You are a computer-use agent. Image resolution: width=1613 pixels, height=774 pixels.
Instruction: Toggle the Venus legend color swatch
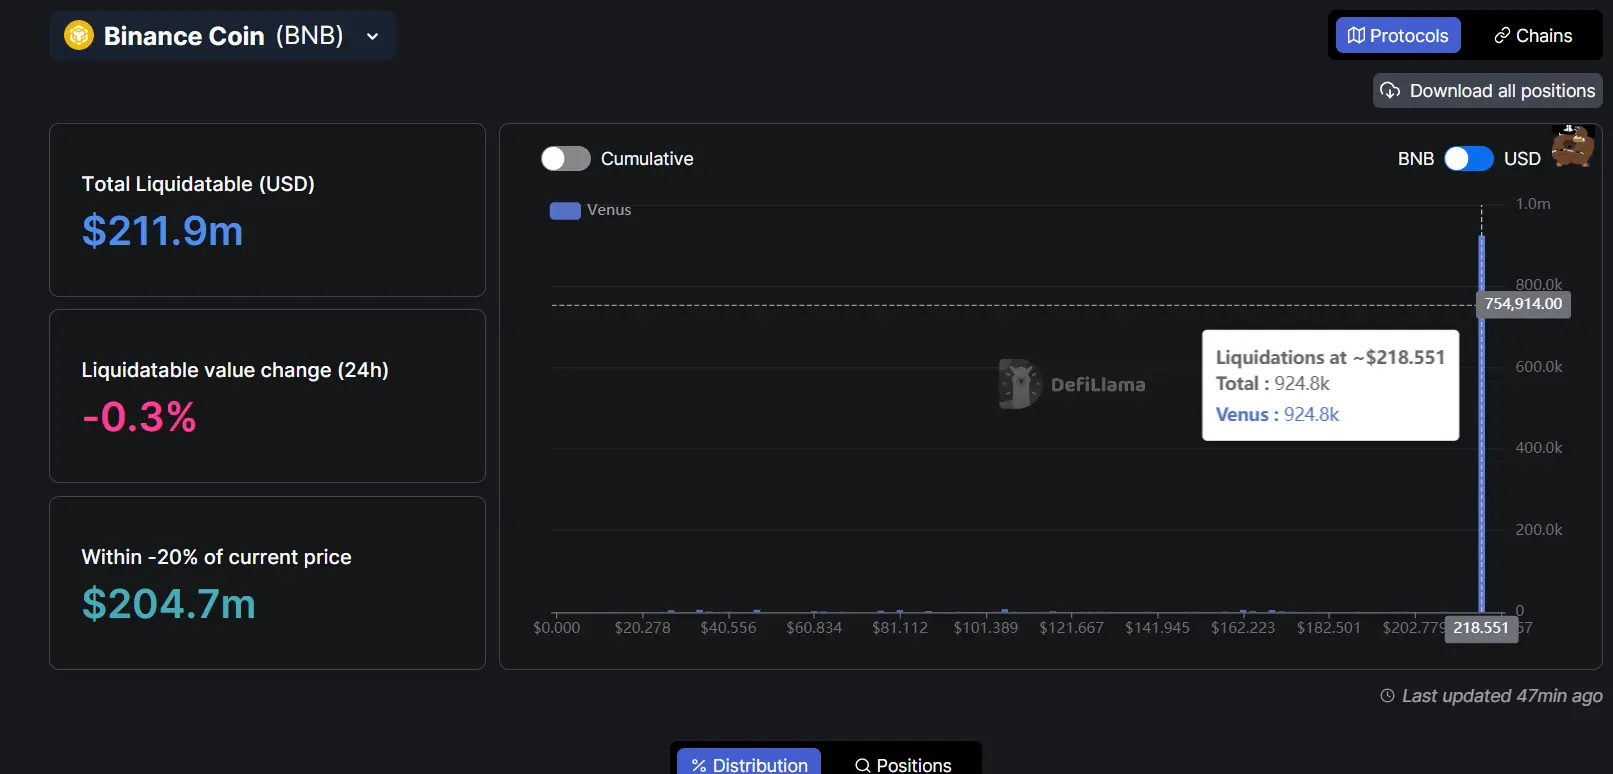tap(565, 211)
